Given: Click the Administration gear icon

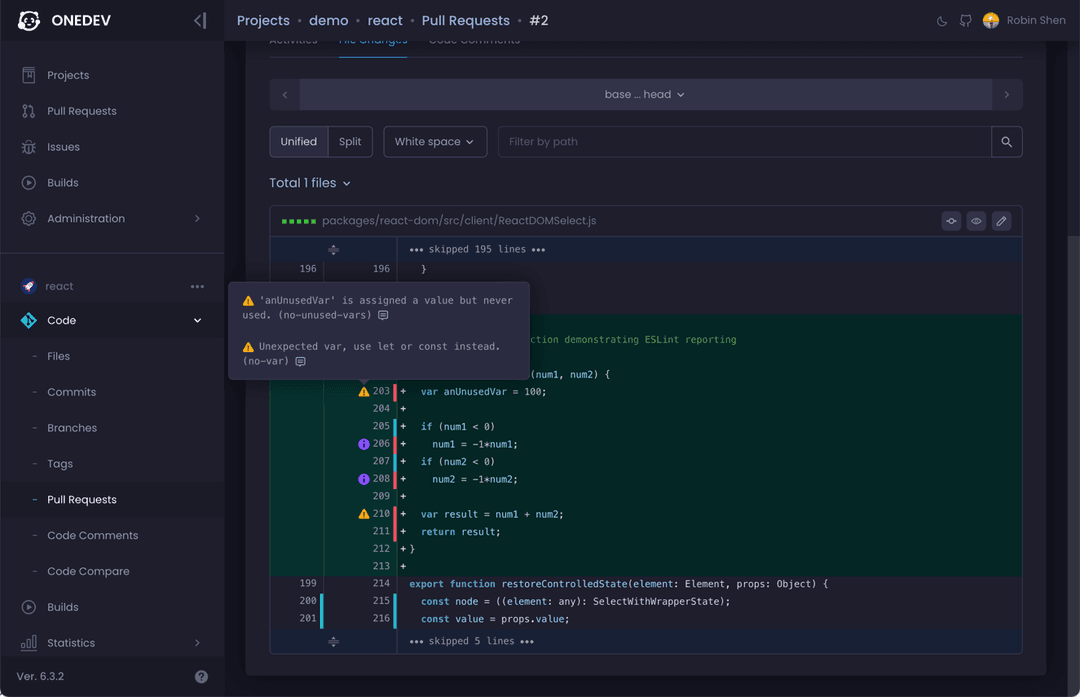Looking at the screenshot, I should pyautogui.click(x=28, y=218).
